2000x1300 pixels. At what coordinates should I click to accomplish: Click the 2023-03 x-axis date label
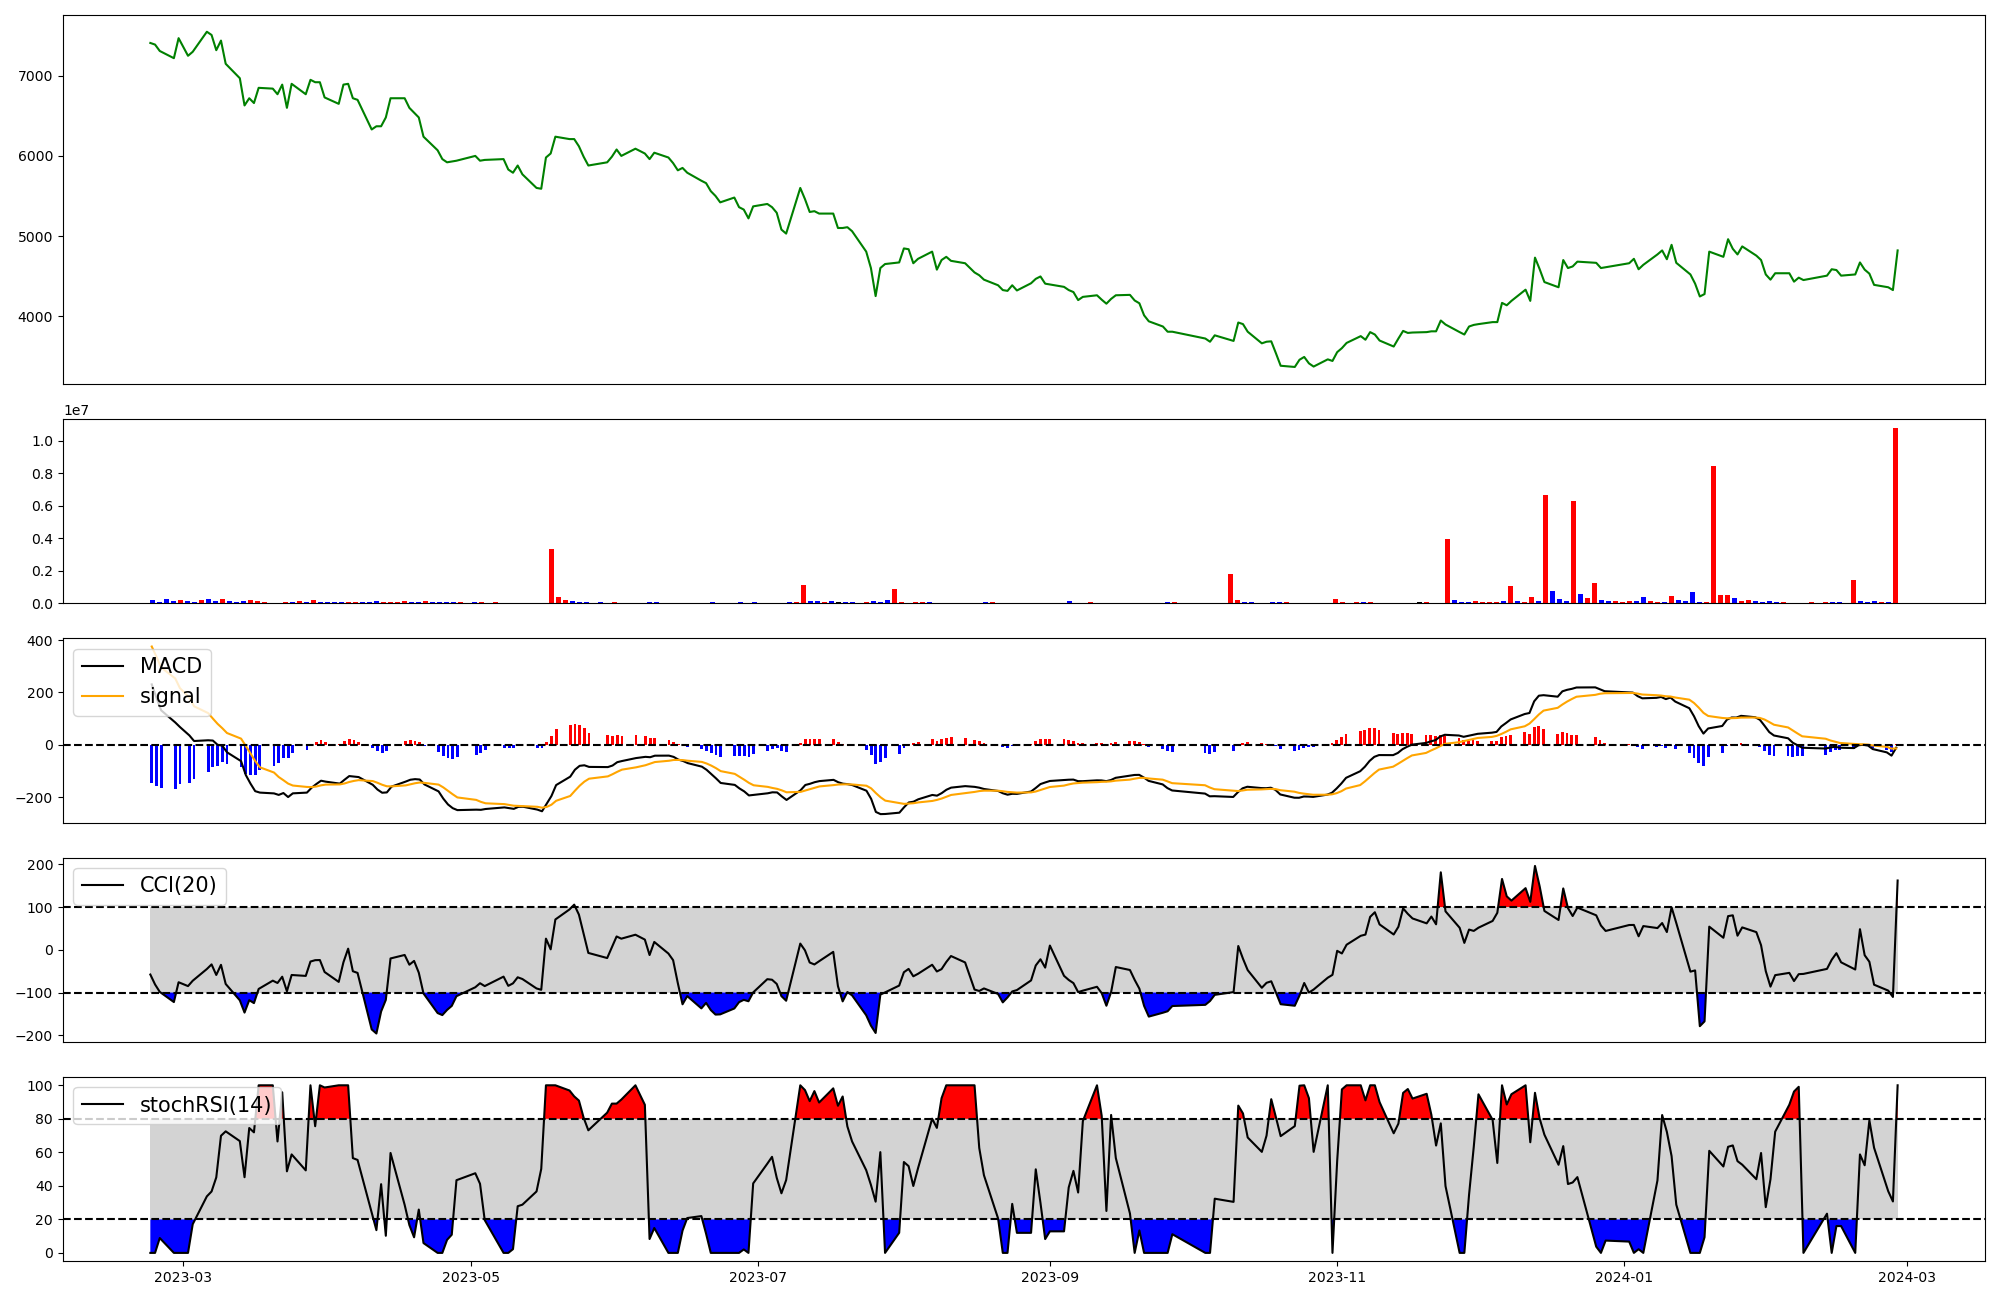(x=184, y=1277)
